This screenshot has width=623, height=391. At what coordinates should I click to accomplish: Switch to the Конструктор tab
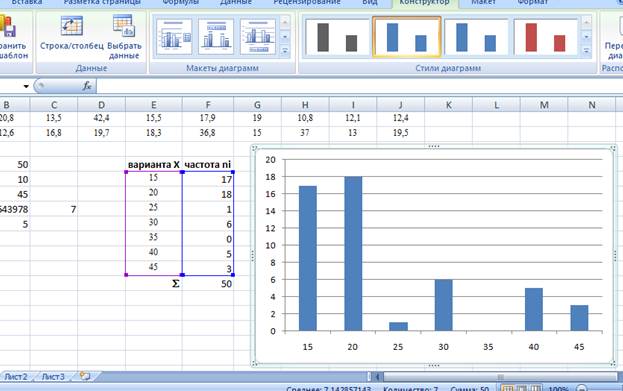point(424,2)
